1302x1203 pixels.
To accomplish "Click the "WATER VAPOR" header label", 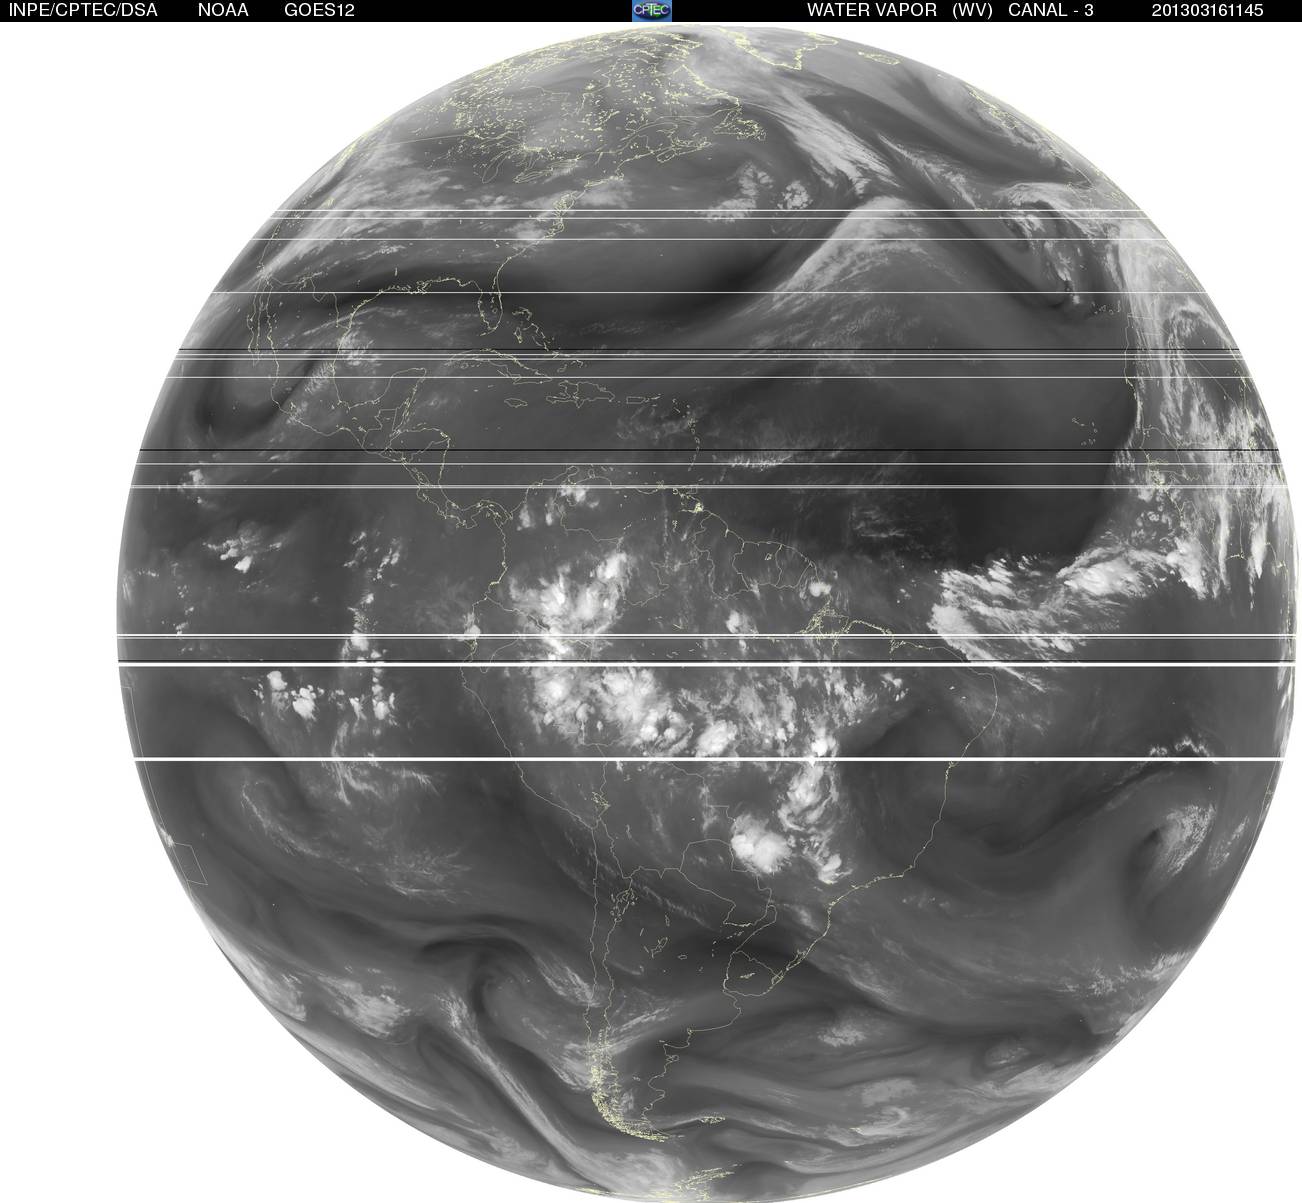I will [x=872, y=10].
